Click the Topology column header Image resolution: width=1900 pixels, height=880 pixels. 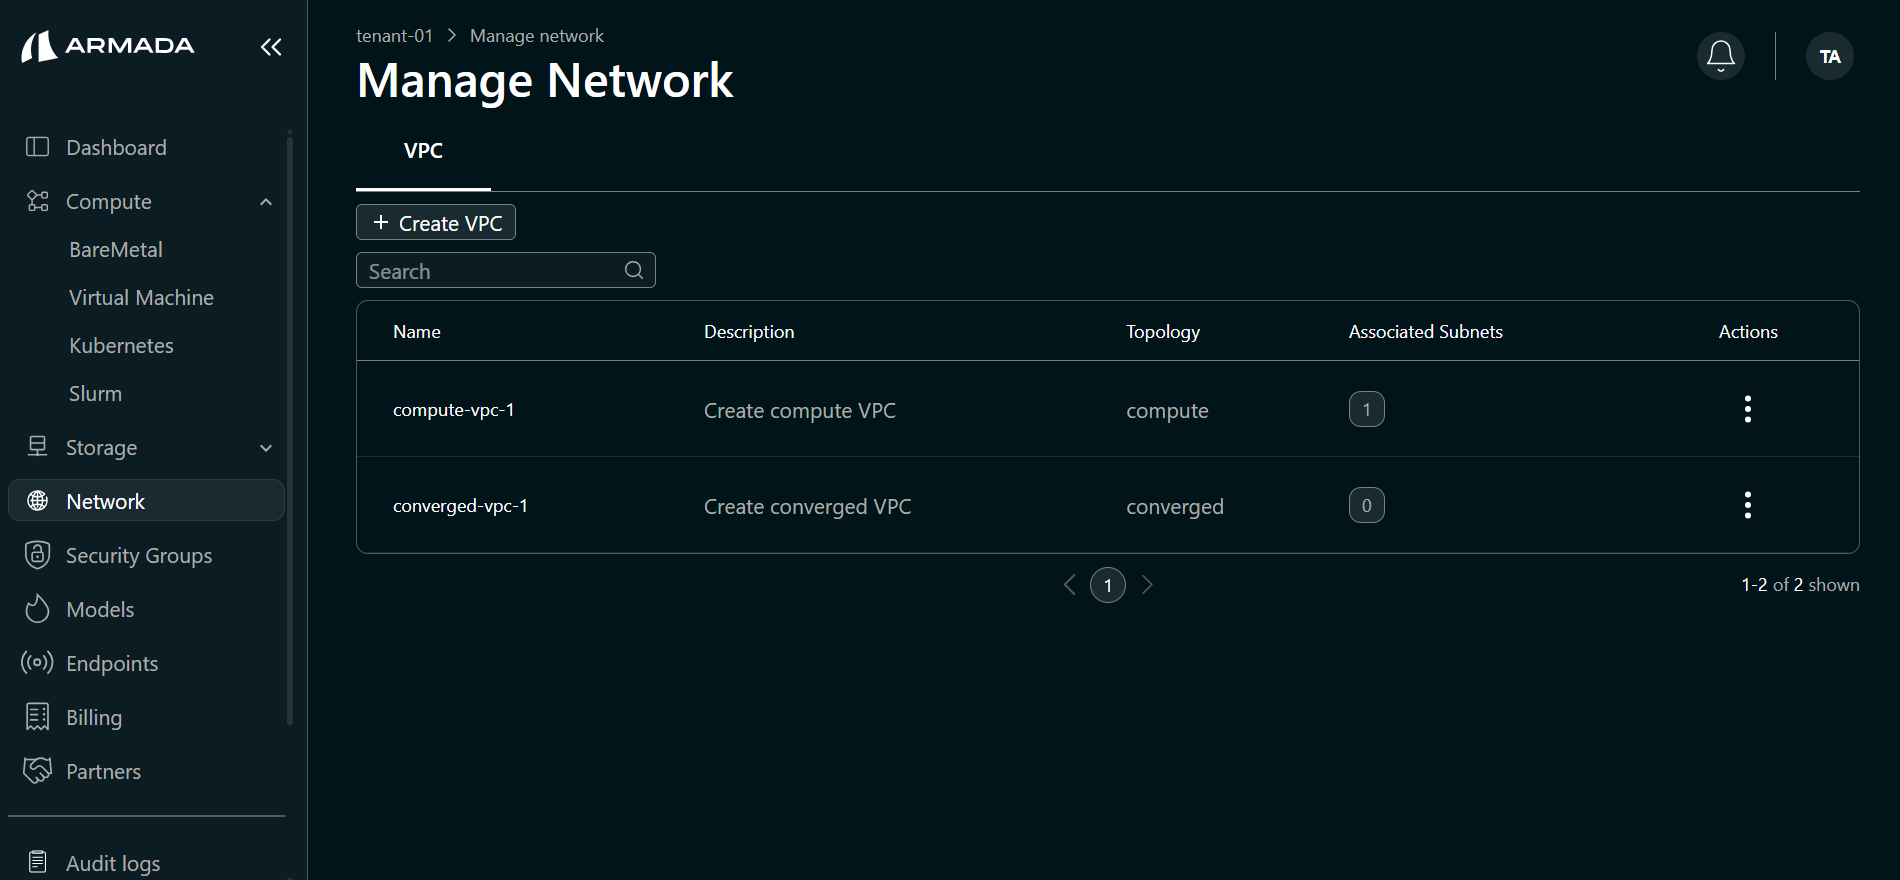point(1163,332)
